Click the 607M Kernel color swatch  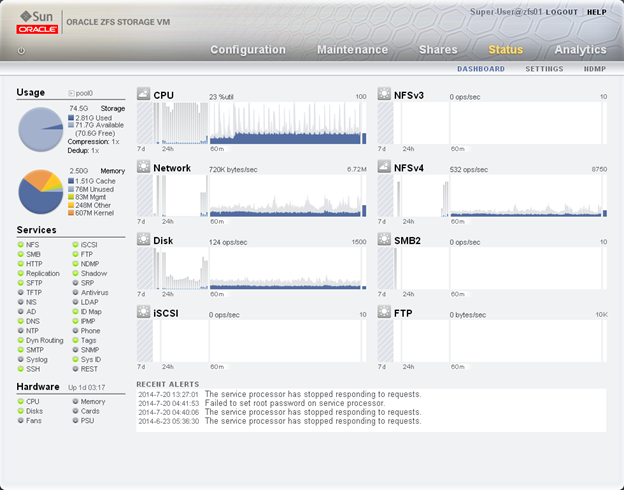coord(71,213)
